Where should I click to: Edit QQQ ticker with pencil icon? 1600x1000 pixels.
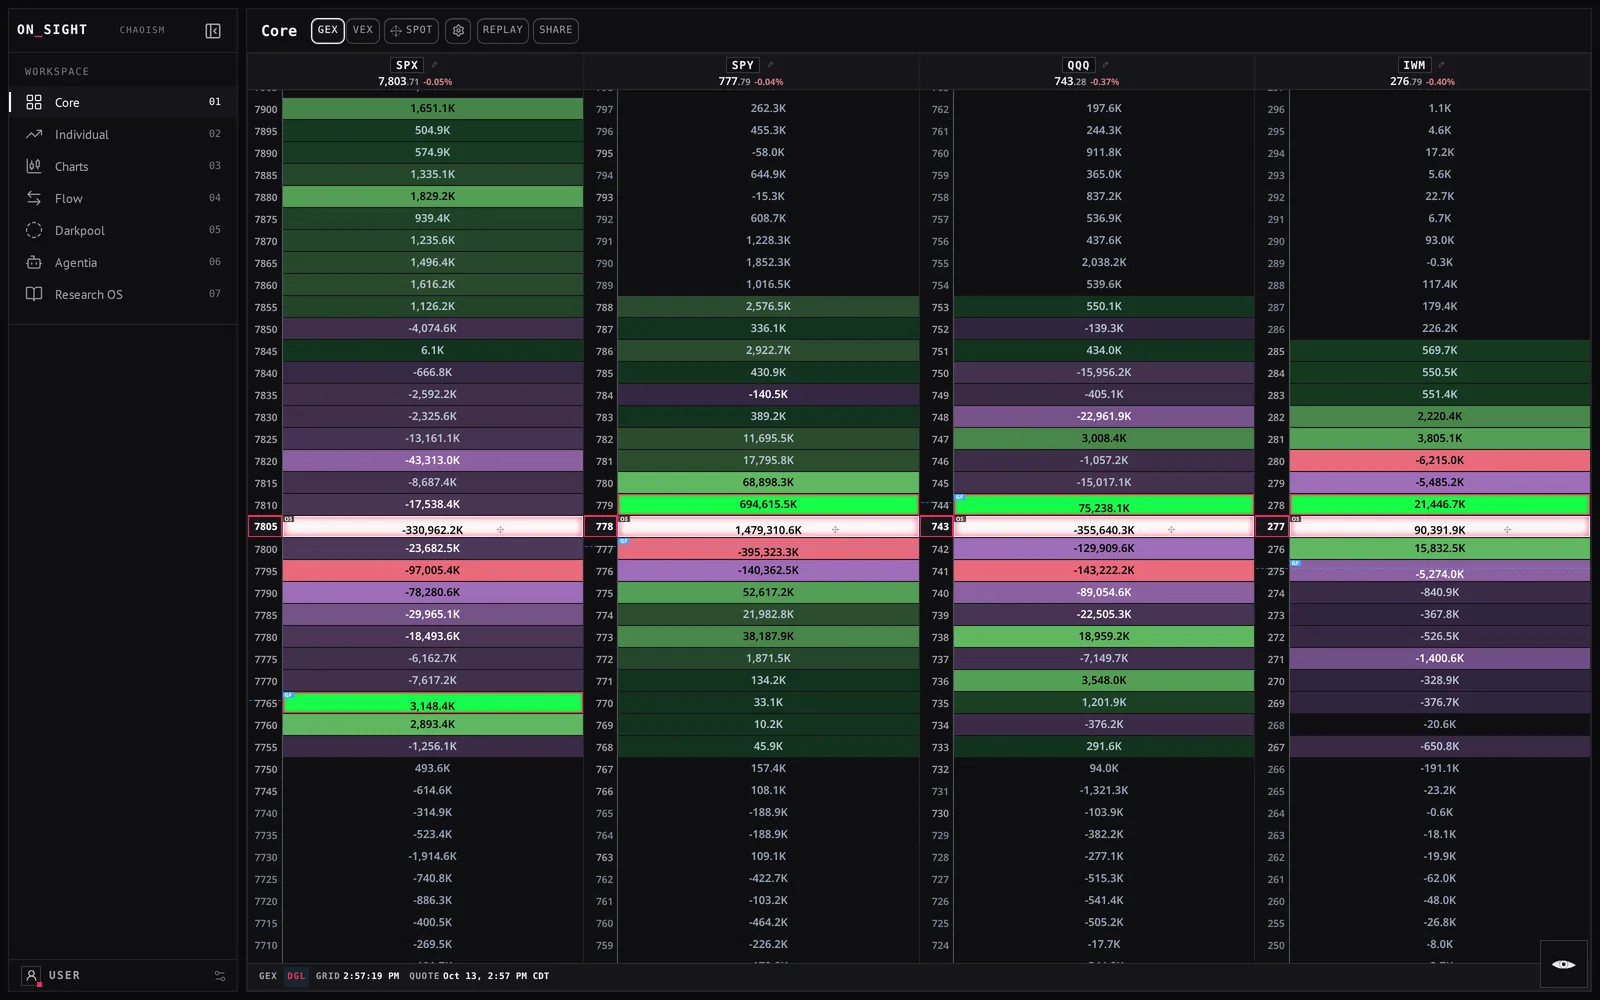(1106, 65)
